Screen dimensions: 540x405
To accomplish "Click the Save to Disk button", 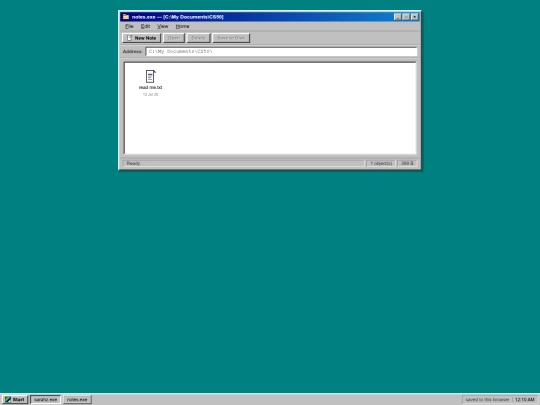I will pyautogui.click(x=231, y=38).
